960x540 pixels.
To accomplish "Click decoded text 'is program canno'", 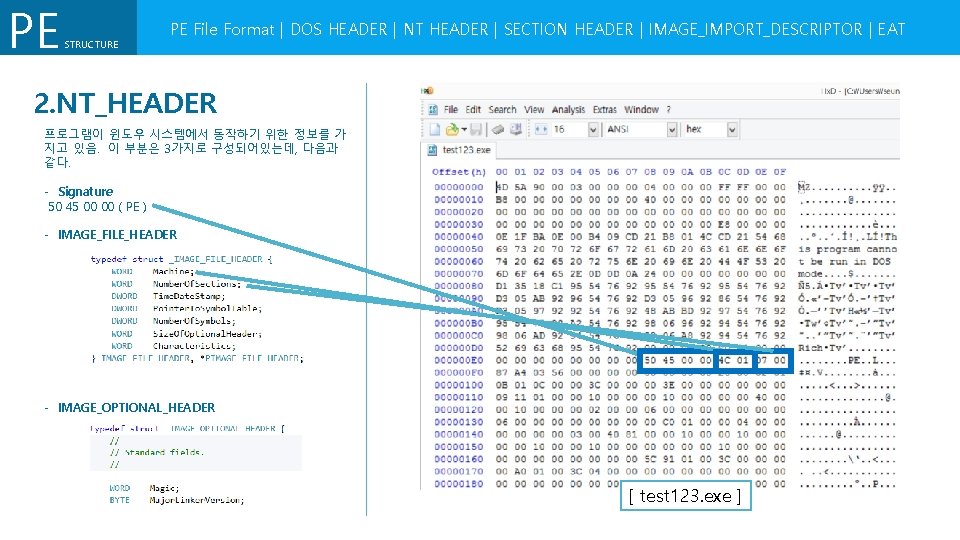I will pos(847,249).
